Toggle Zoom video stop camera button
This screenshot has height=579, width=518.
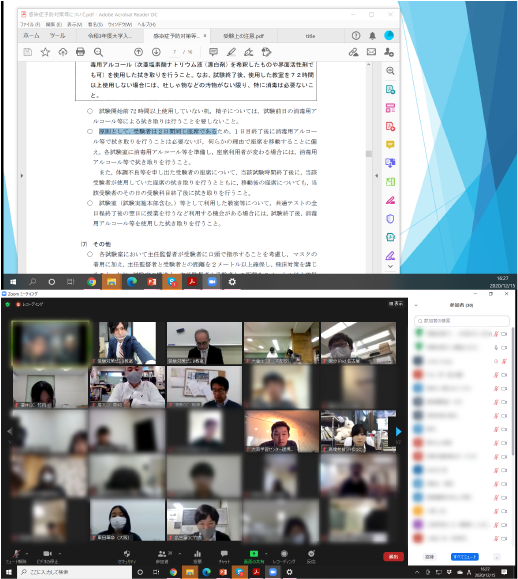click(47, 556)
